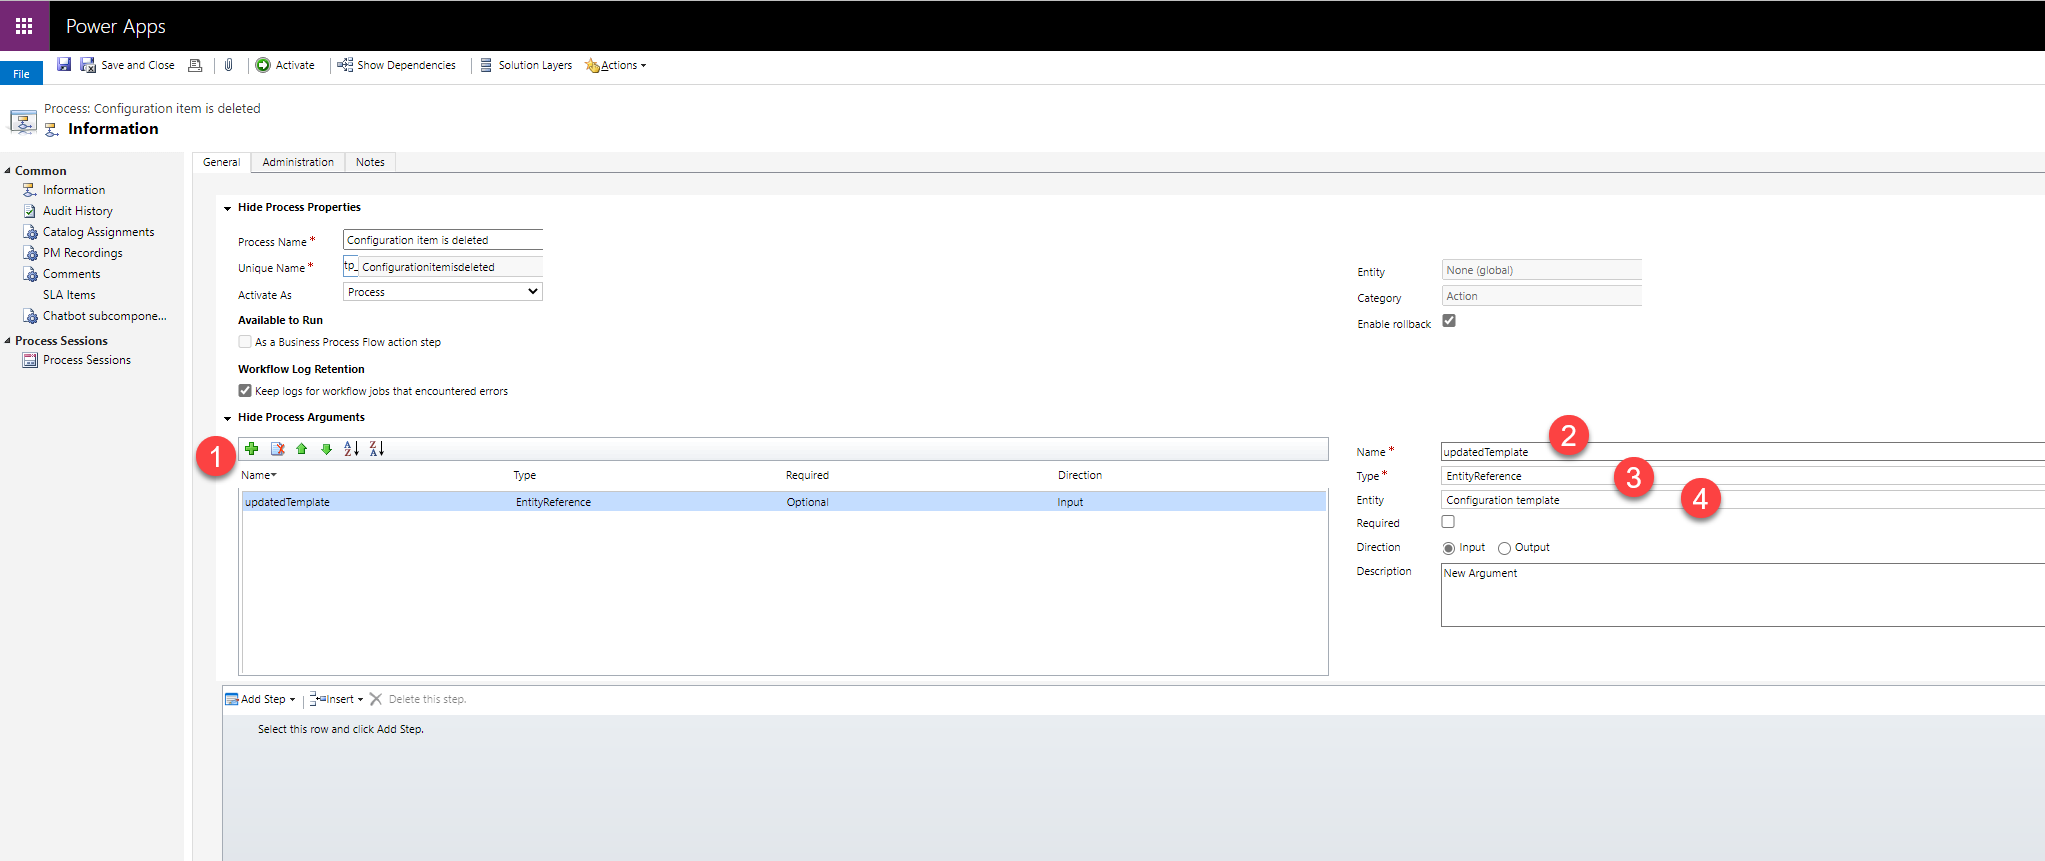The height and width of the screenshot is (861, 2045).
Task: Open the Notes tab
Action: point(370,162)
